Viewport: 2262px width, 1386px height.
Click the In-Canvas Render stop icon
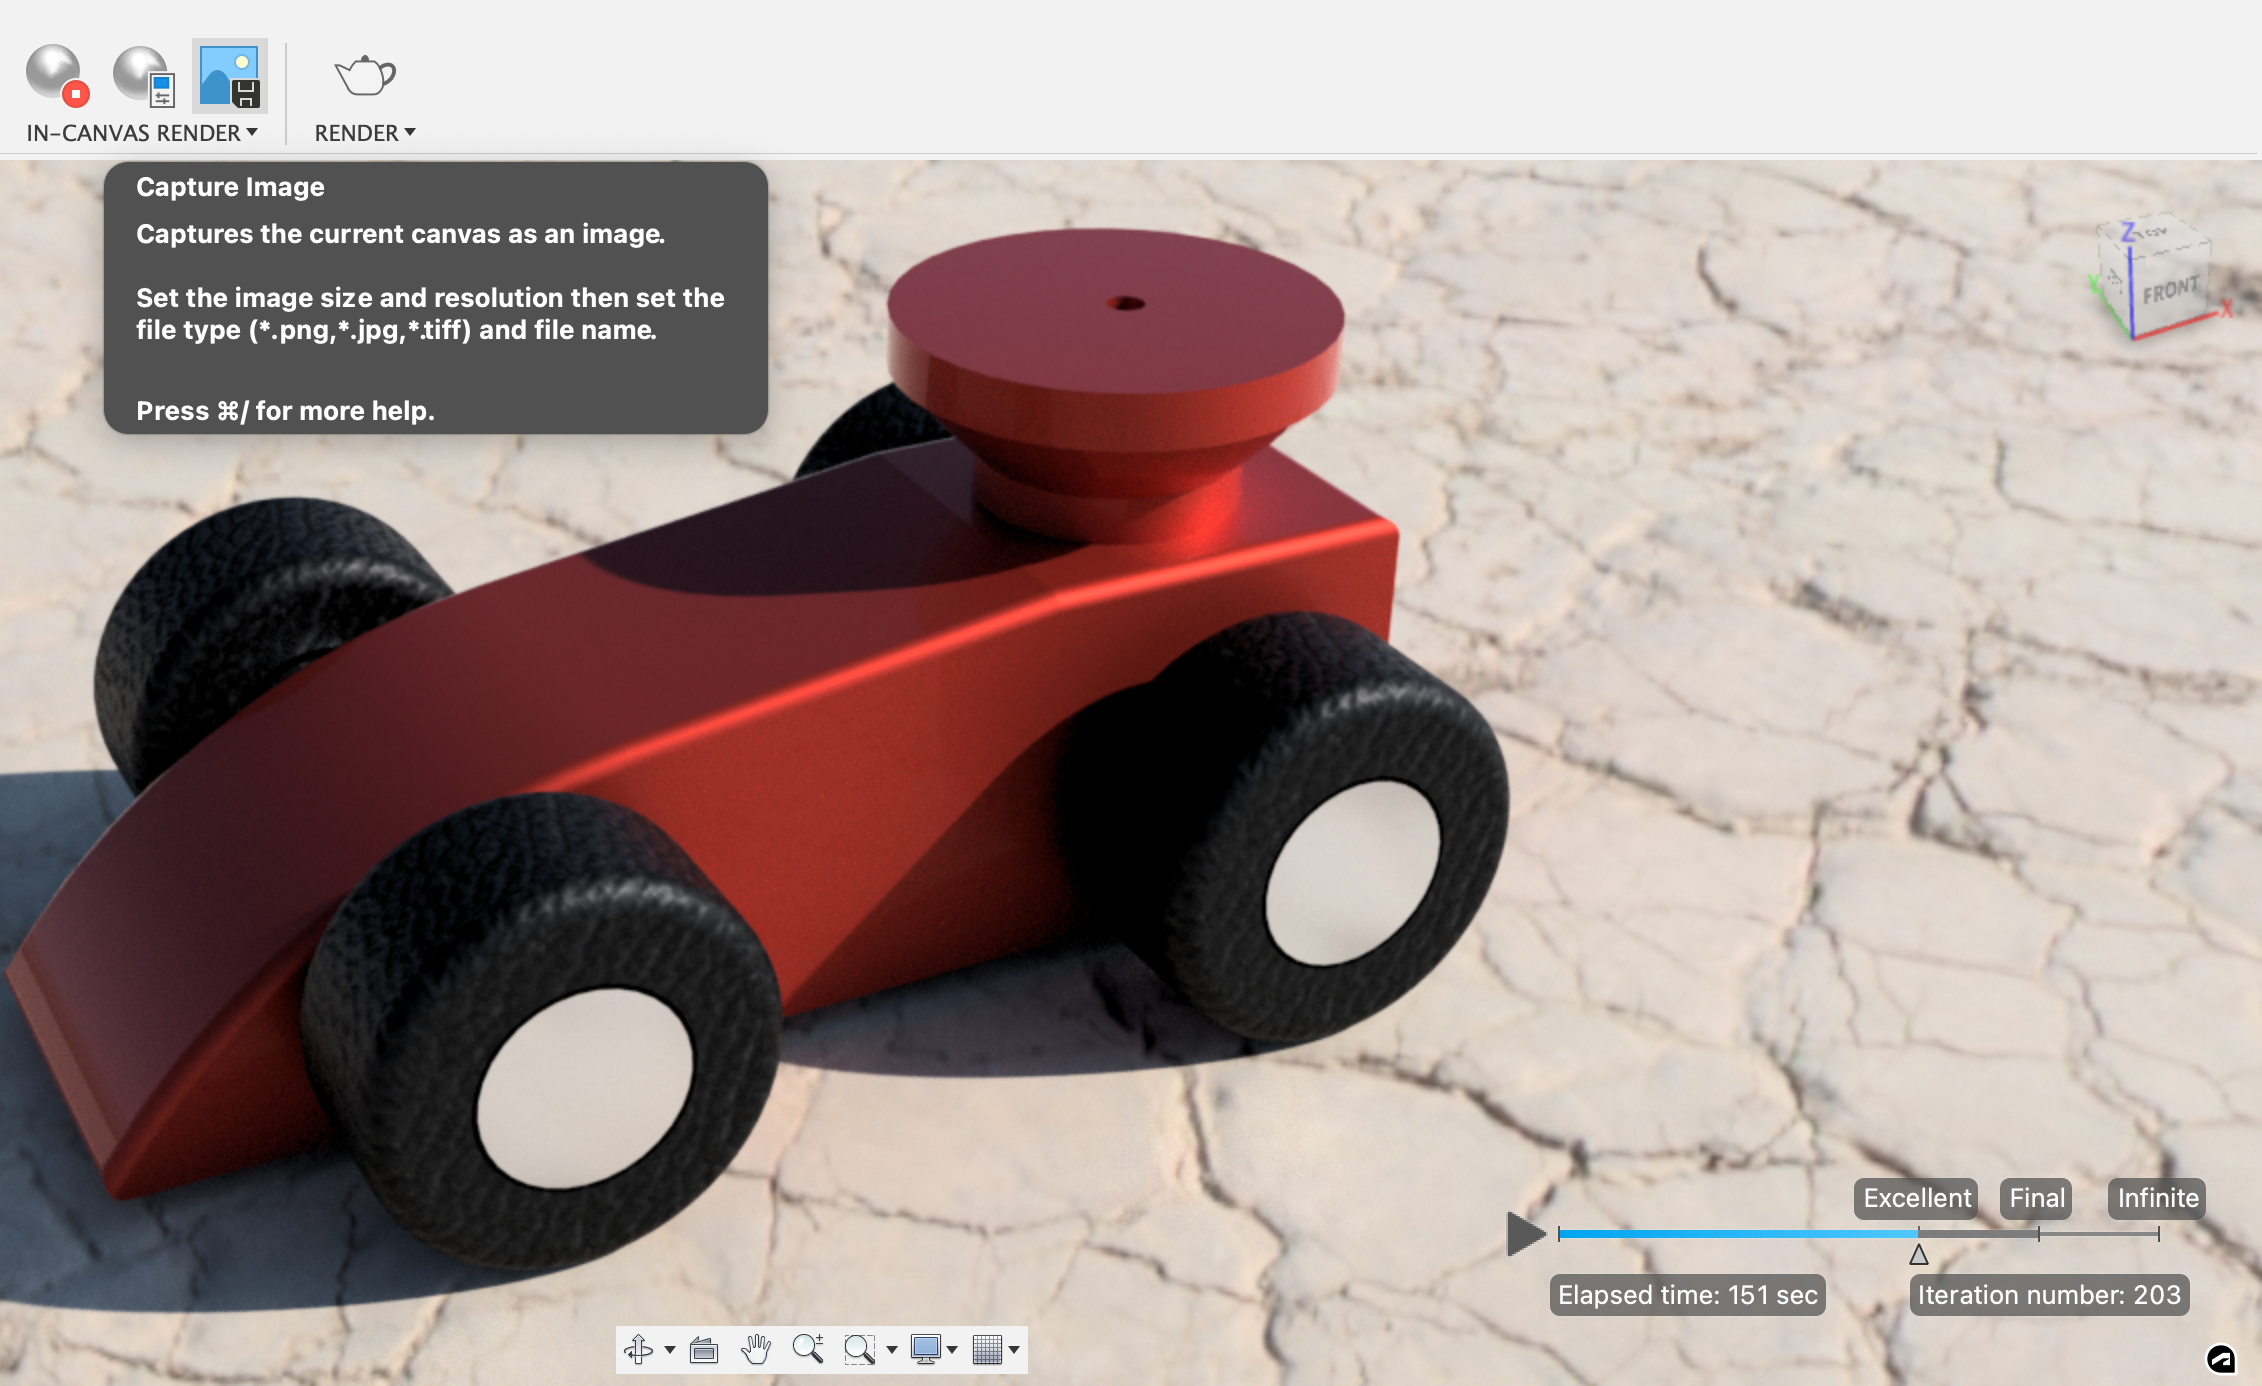pyautogui.click(x=57, y=75)
